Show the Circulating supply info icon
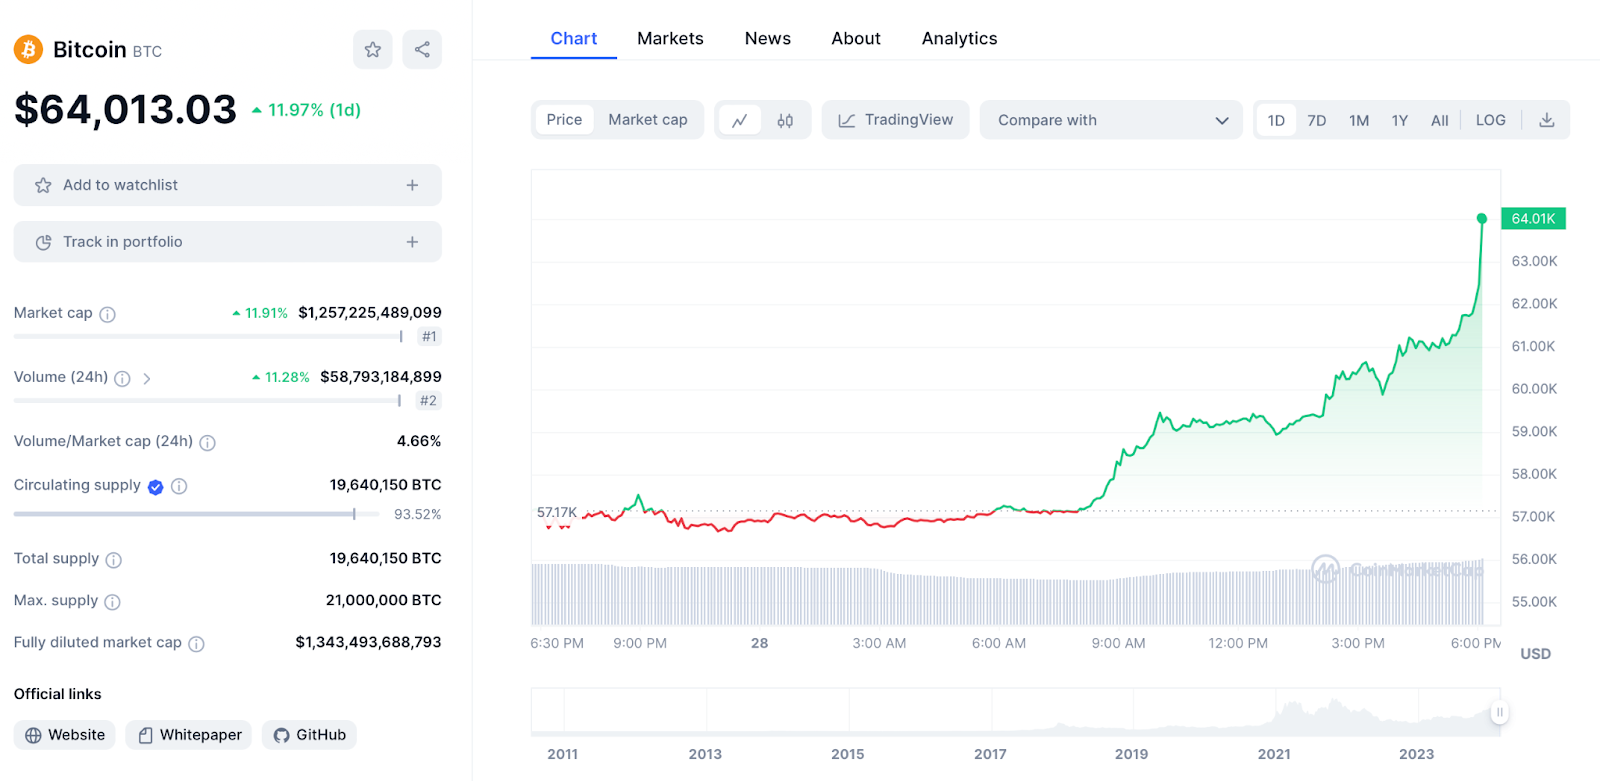This screenshot has height=781, width=1600. pos(179,486)
